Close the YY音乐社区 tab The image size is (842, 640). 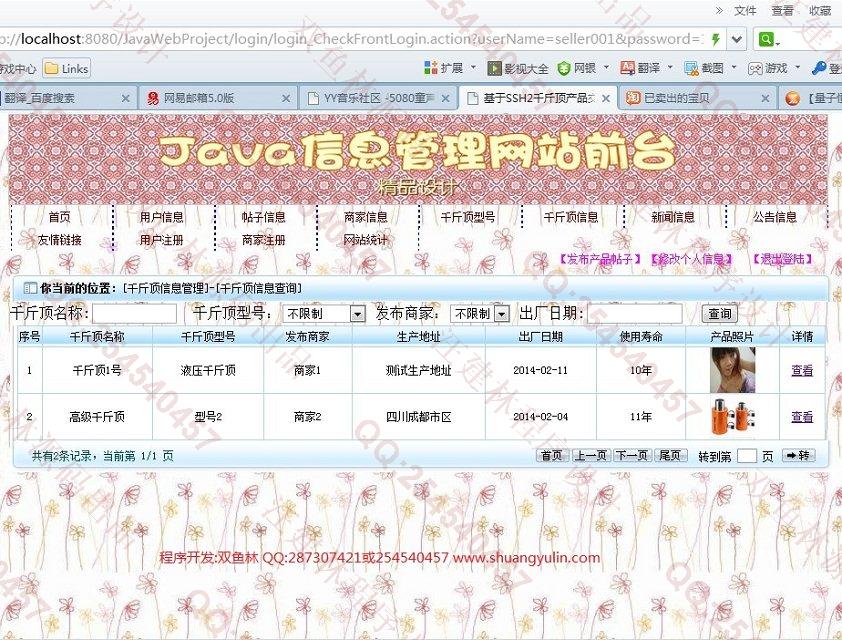pyautogui.click(x=446, y=98)
